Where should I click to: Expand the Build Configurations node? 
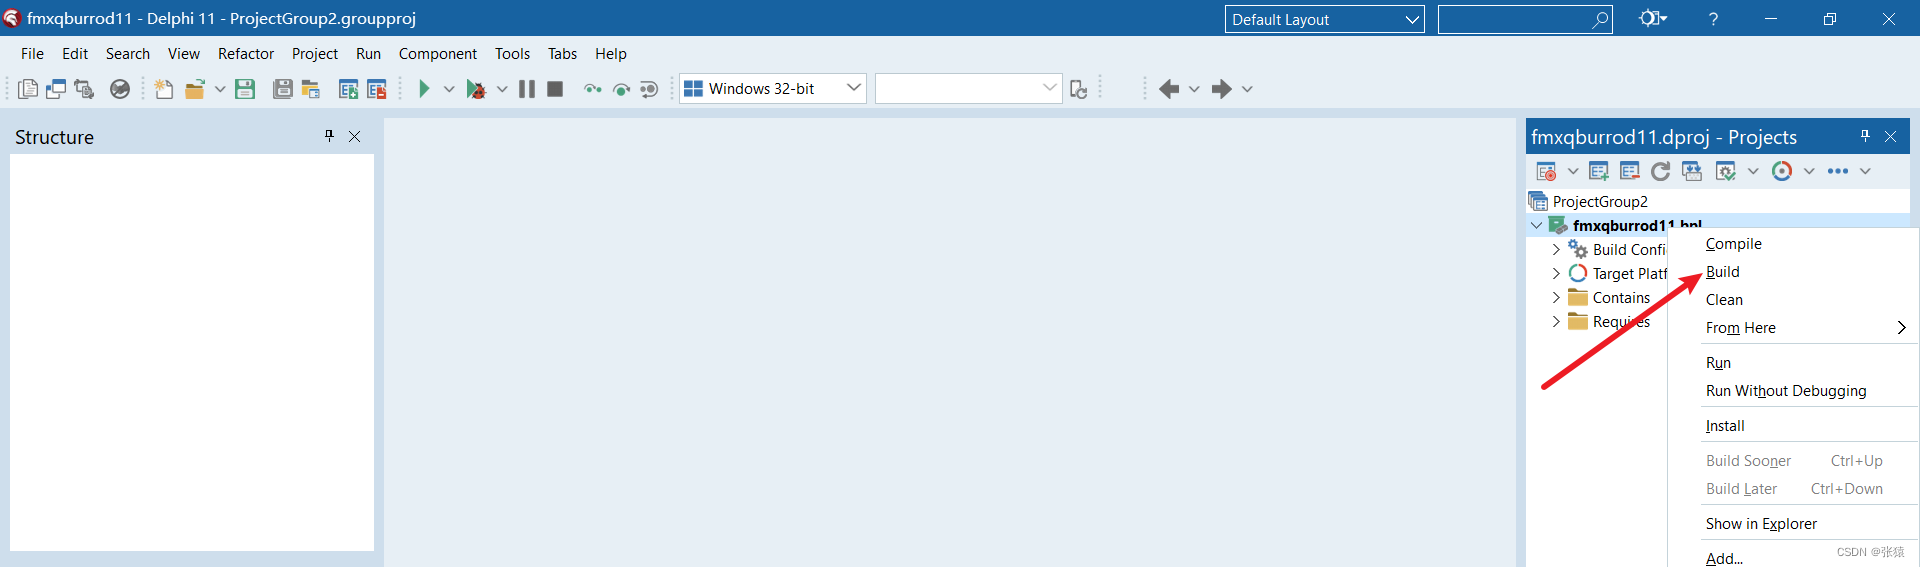[1556, 249]
